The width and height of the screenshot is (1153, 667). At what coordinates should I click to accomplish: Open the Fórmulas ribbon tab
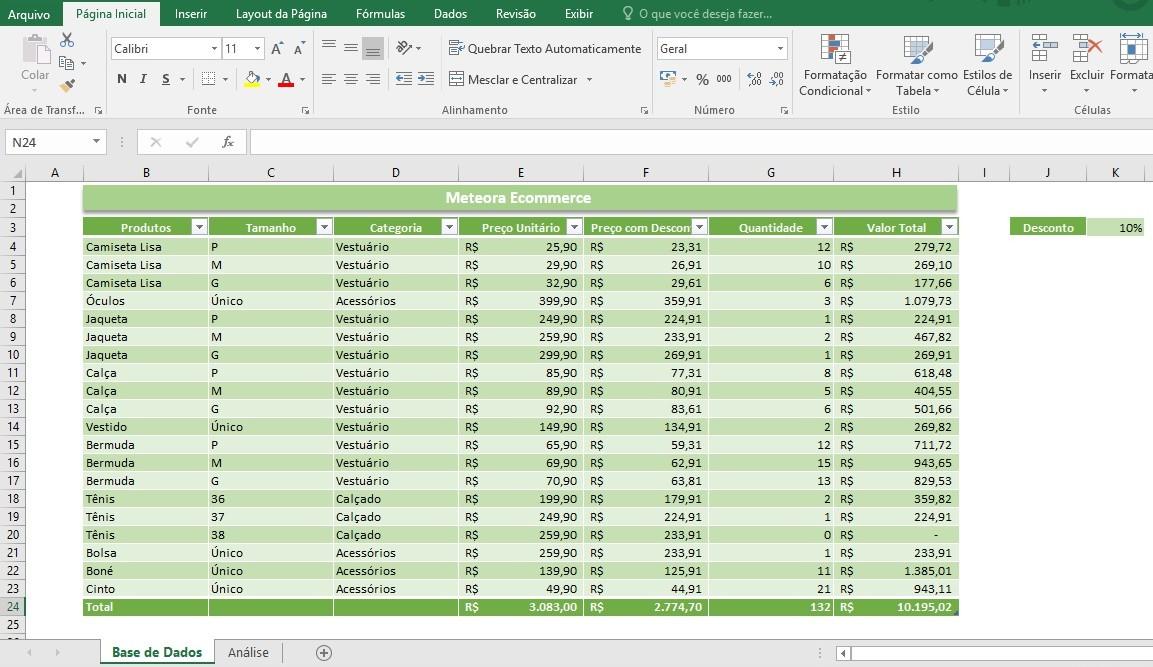[380, 14]
